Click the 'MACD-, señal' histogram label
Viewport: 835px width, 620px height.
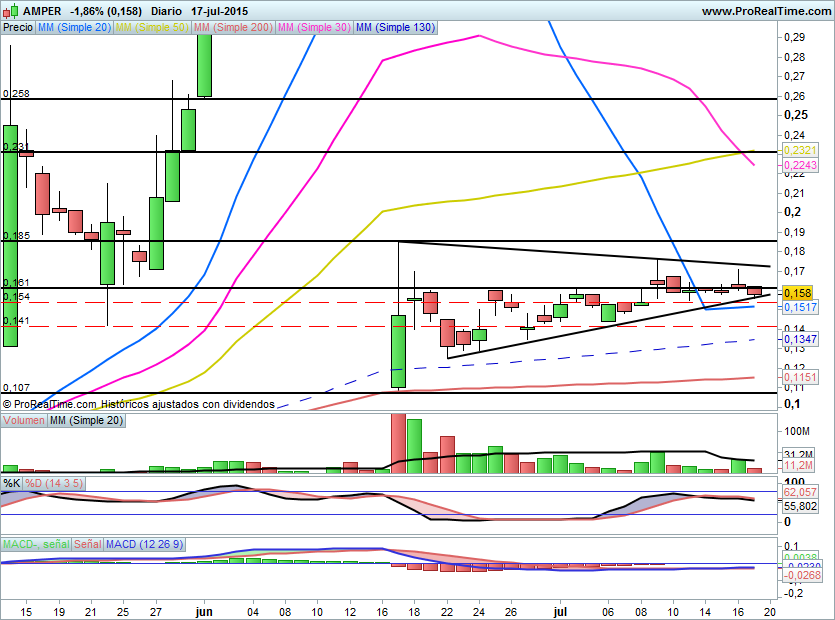(x=36, y=545)
